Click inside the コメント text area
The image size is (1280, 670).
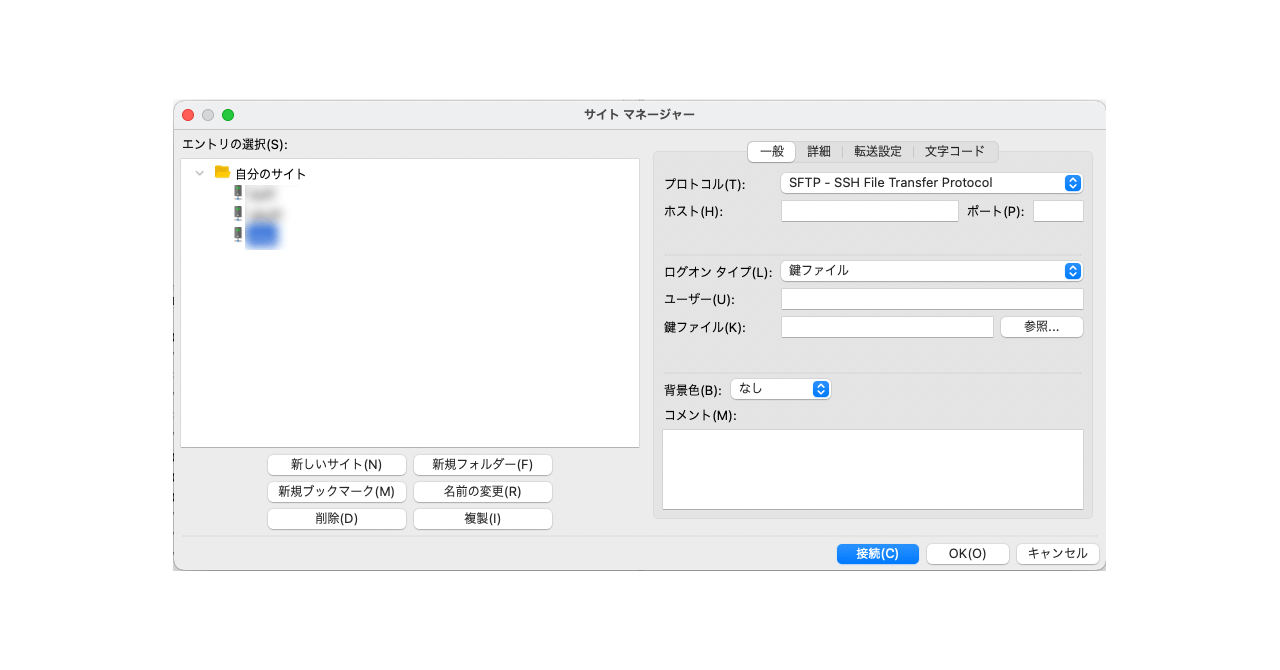pyautogui.click(x=872, y=469)
